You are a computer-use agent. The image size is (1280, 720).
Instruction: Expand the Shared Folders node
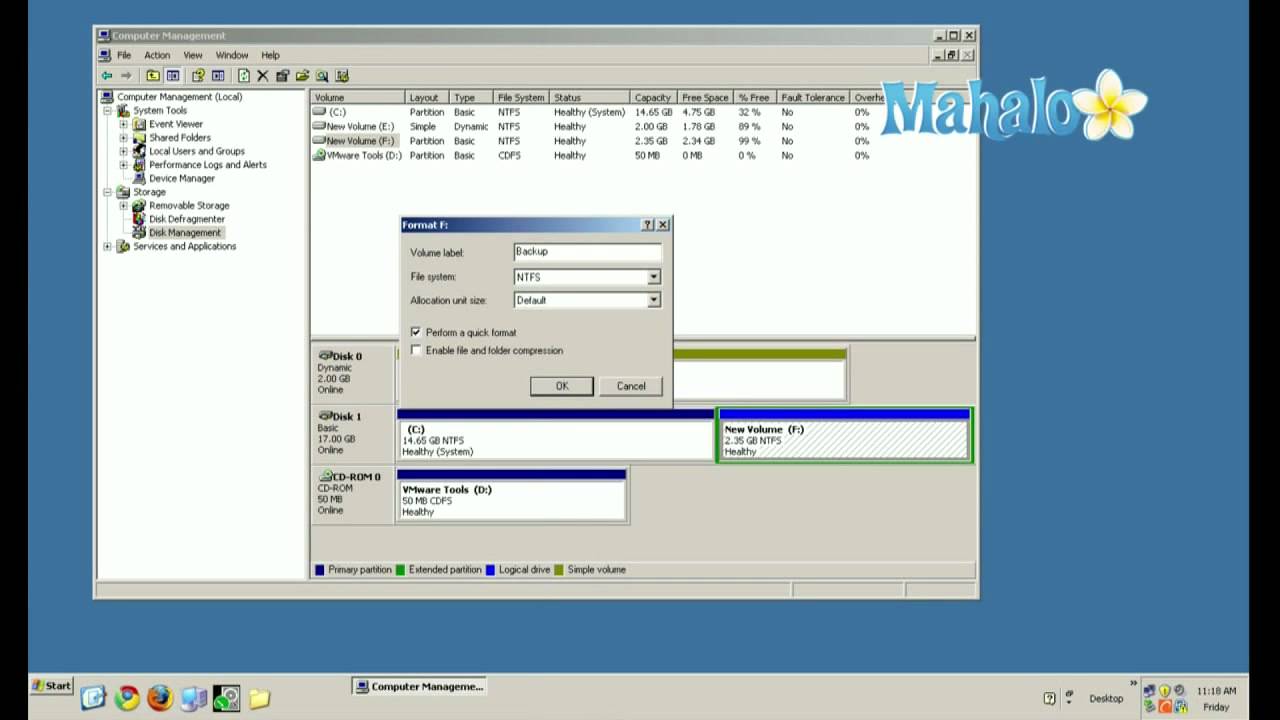click(x=124, y=138)
